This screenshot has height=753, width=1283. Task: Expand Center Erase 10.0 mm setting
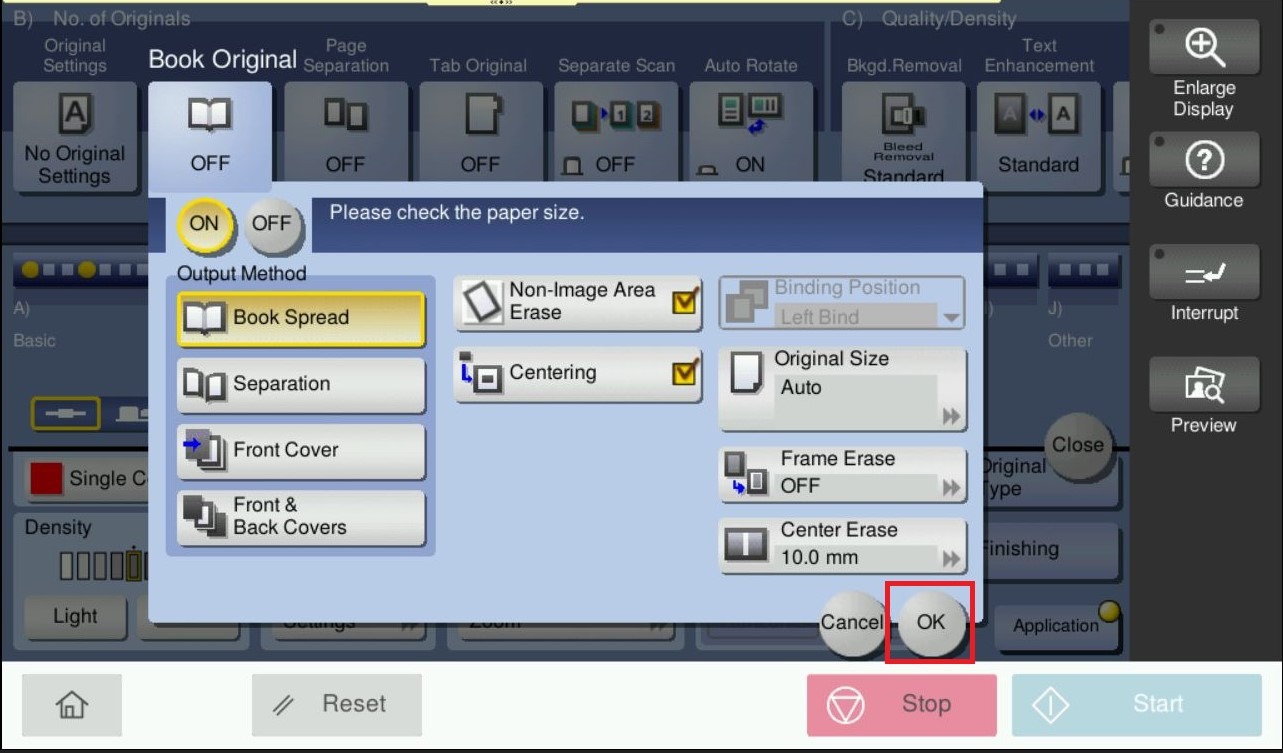coord(842,545)
